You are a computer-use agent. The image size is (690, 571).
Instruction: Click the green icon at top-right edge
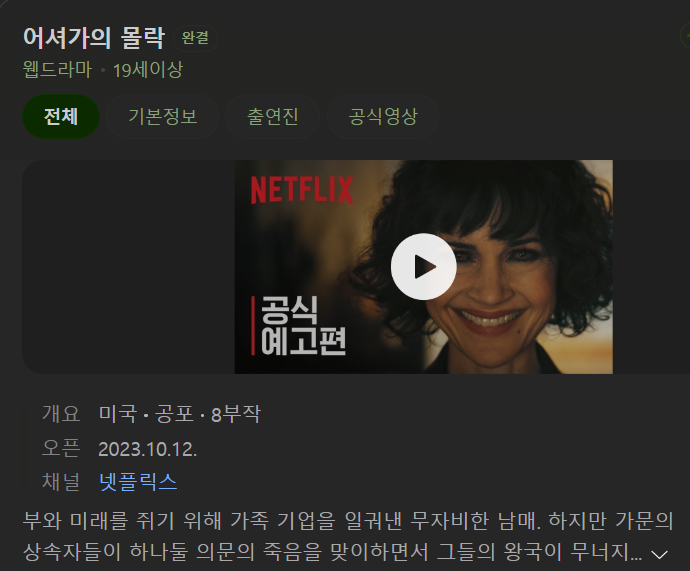point(686,36)
